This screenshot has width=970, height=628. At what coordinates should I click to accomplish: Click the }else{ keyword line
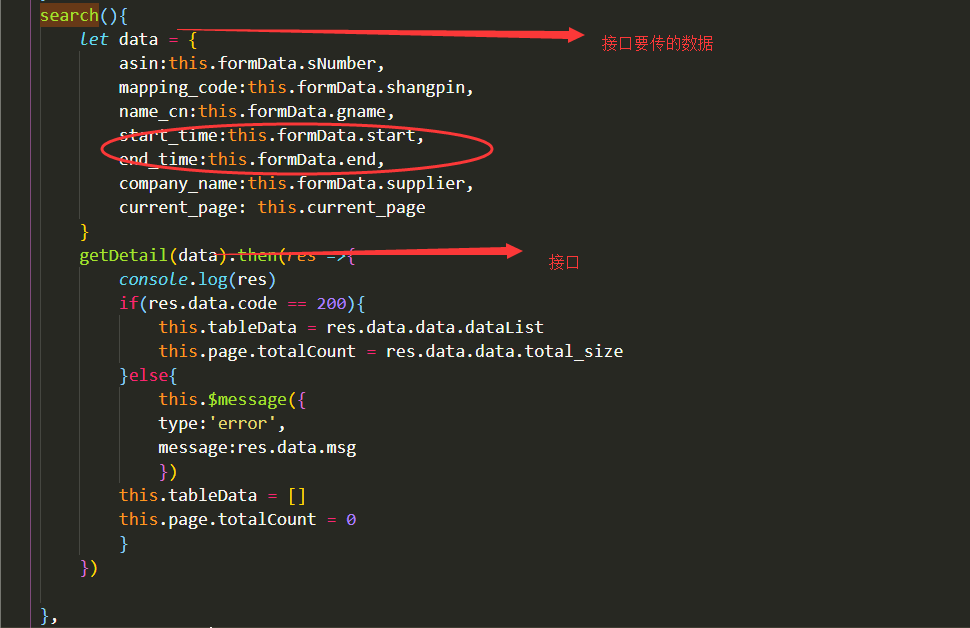[148, 376]
